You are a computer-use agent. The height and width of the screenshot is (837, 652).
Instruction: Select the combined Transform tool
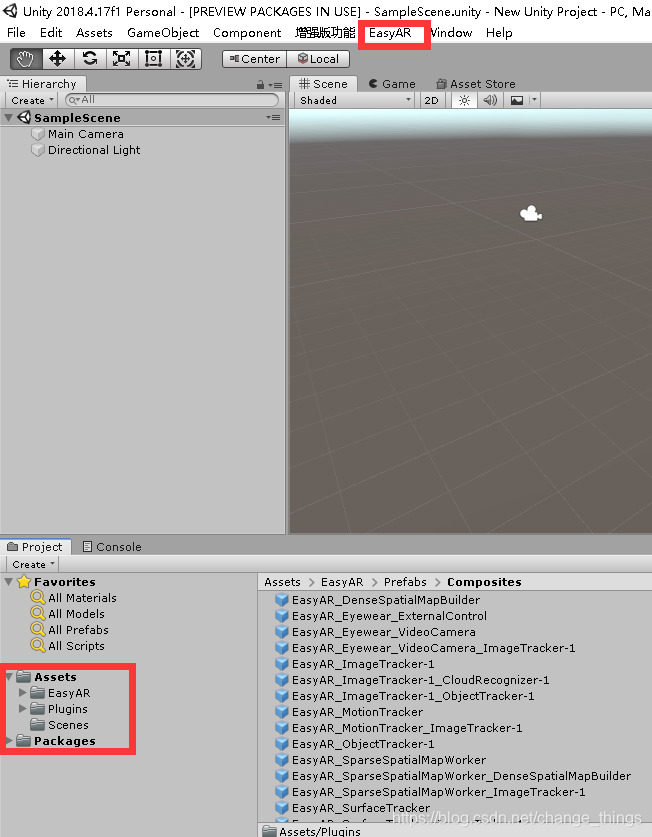pyautogui.click(x=185, y=59)
